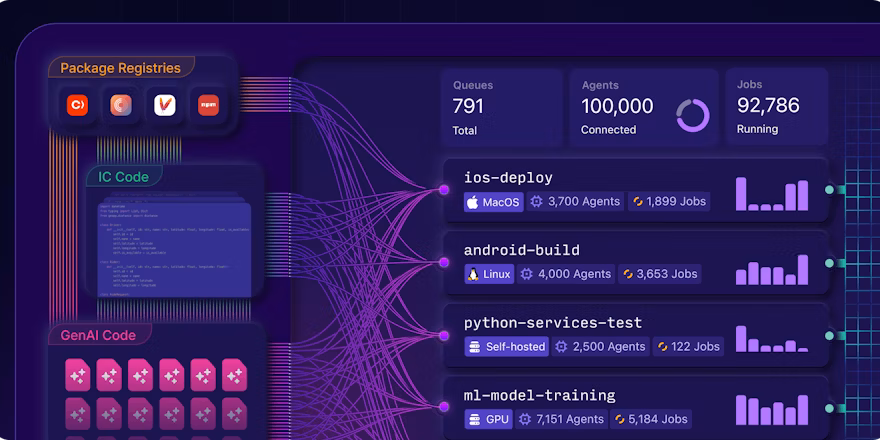This screenshot has height=440, width=880.
Task: Click the Linux platform badge
Action: [x=489, y=274]
